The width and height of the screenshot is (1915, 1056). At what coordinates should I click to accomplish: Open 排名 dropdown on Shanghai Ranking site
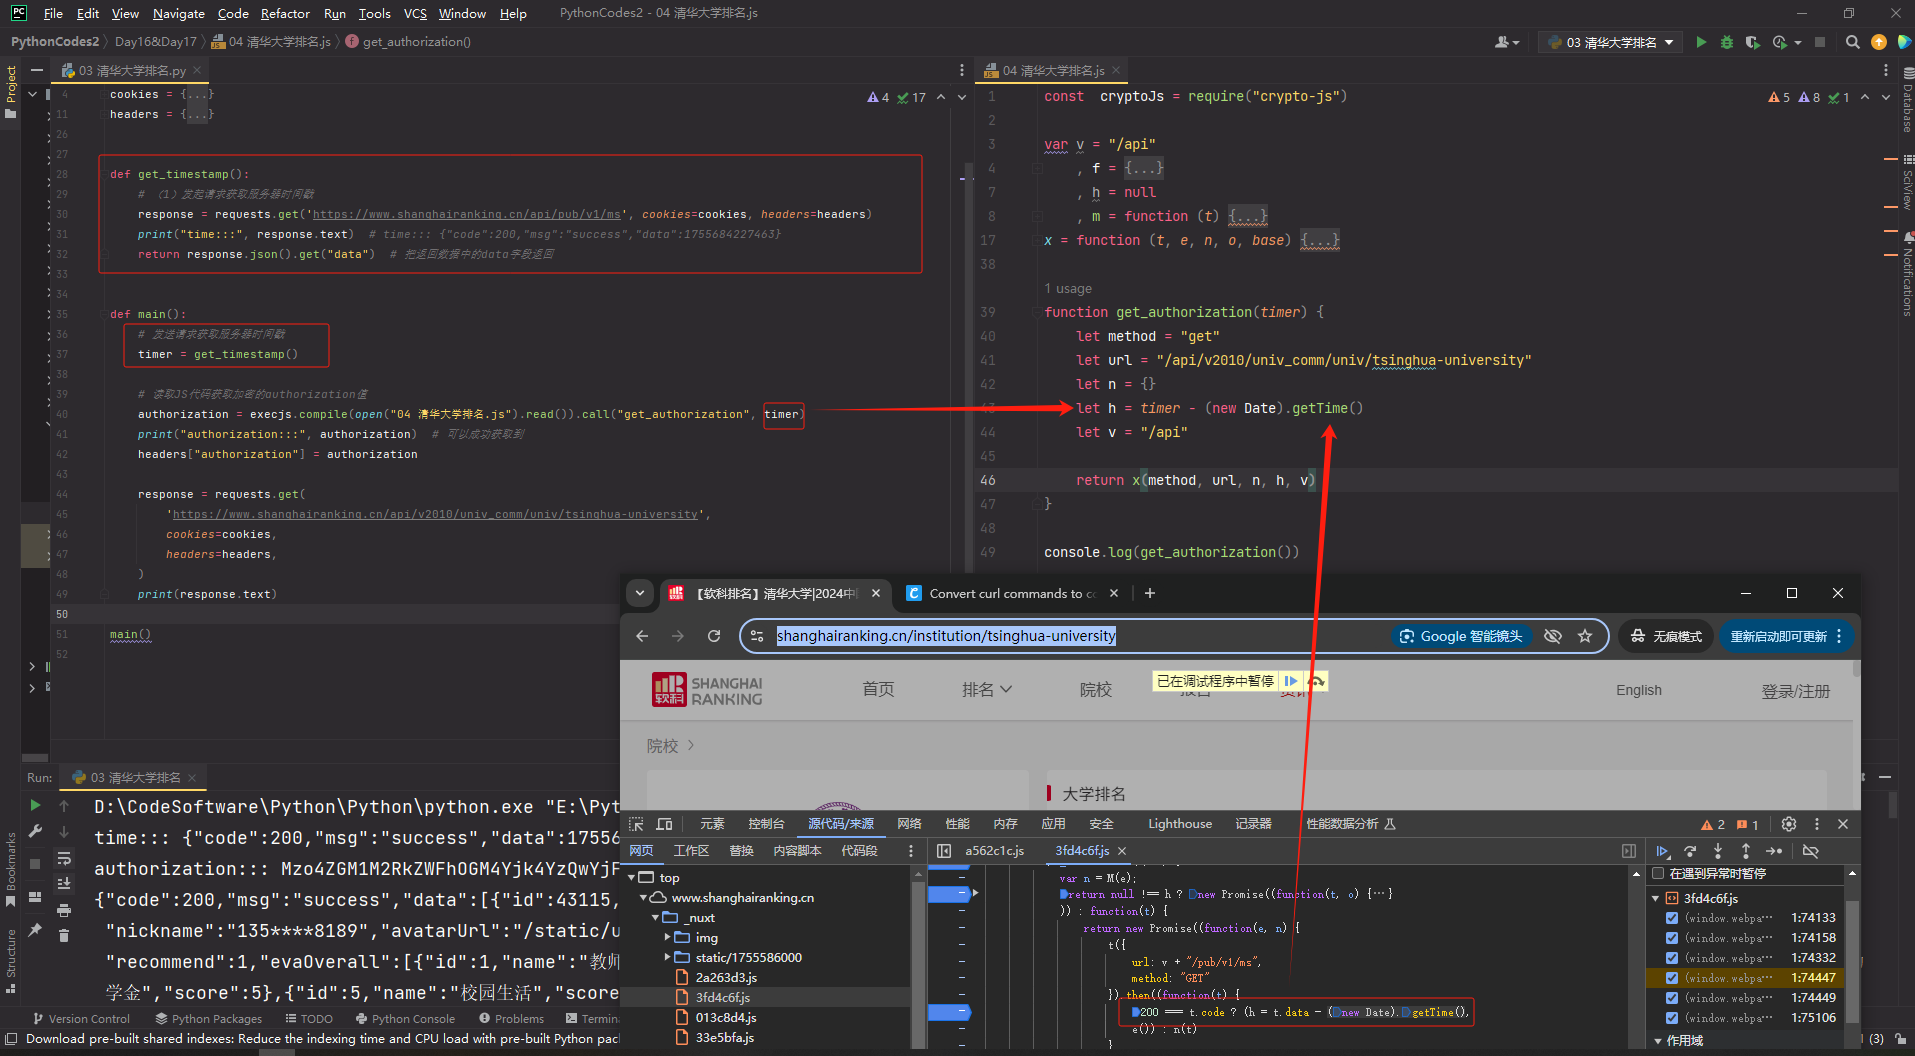[x=987, y=690]
